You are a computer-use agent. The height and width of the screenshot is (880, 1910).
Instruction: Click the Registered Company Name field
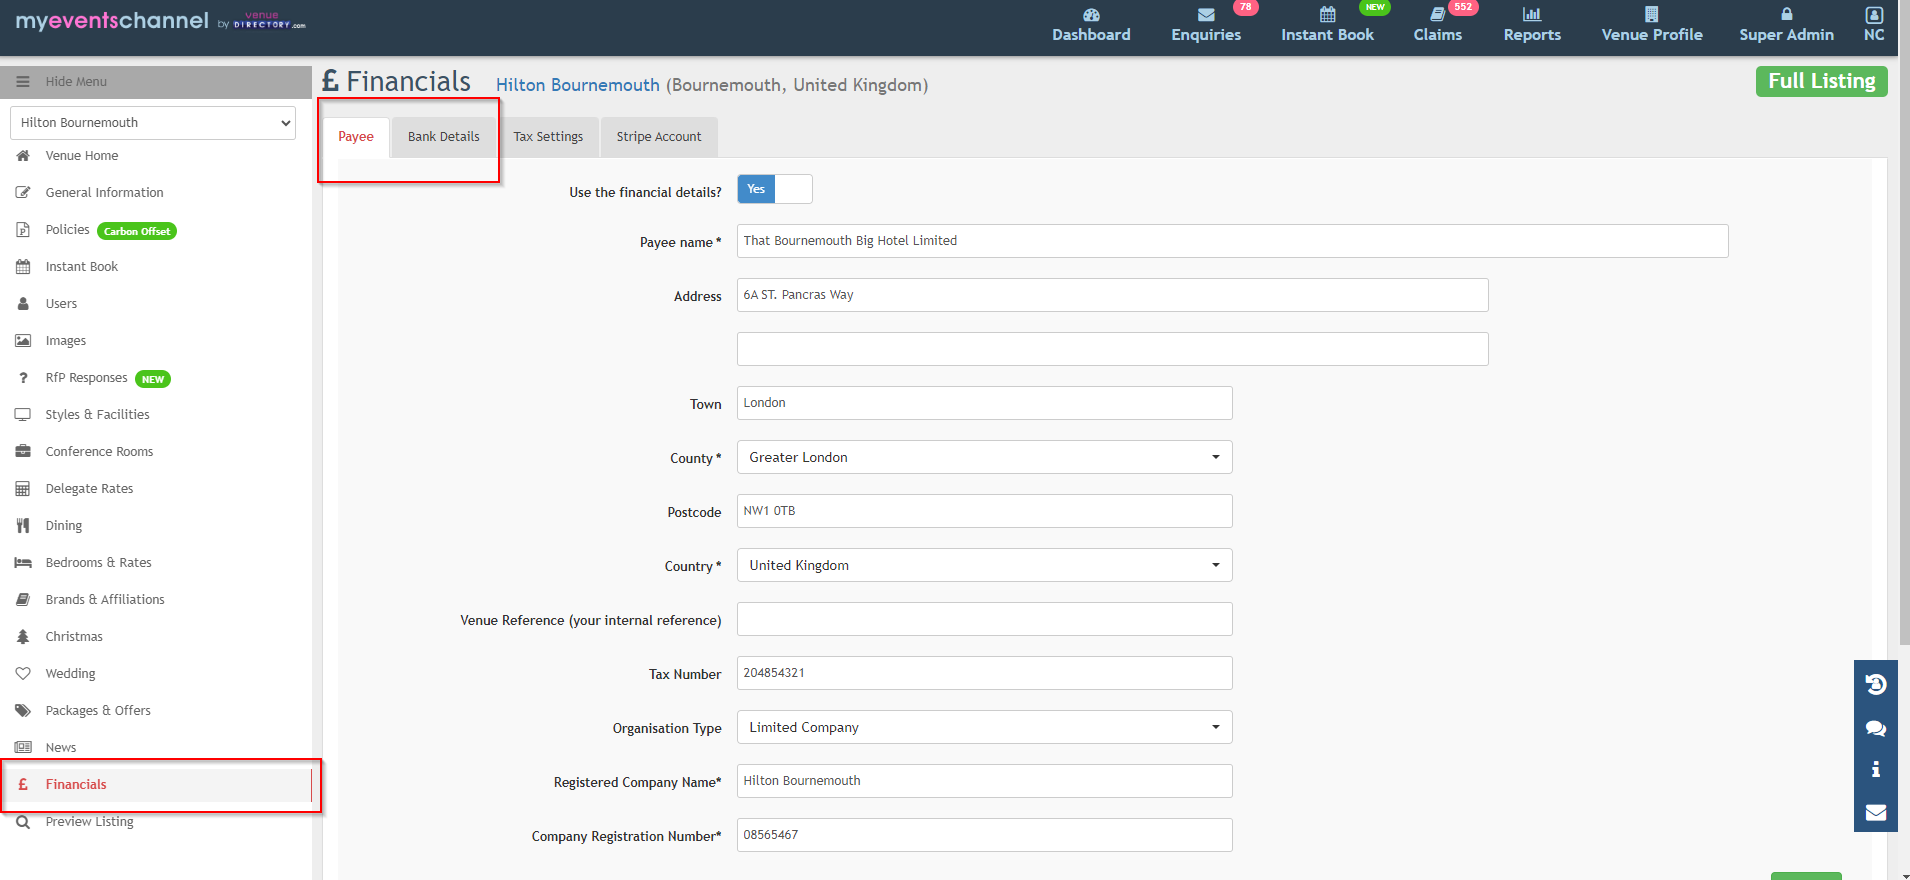pos(984,781)
